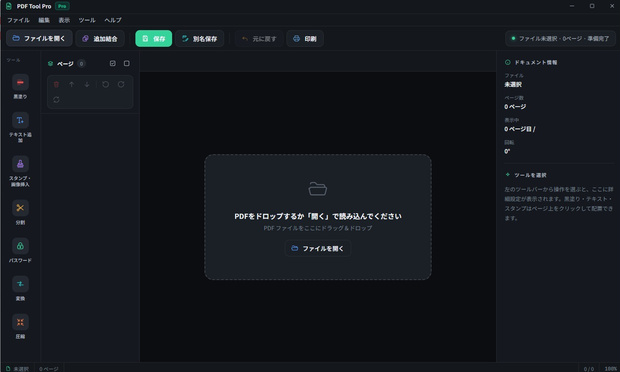
Task: Open the 編集 menu
Action: point(44,20)
